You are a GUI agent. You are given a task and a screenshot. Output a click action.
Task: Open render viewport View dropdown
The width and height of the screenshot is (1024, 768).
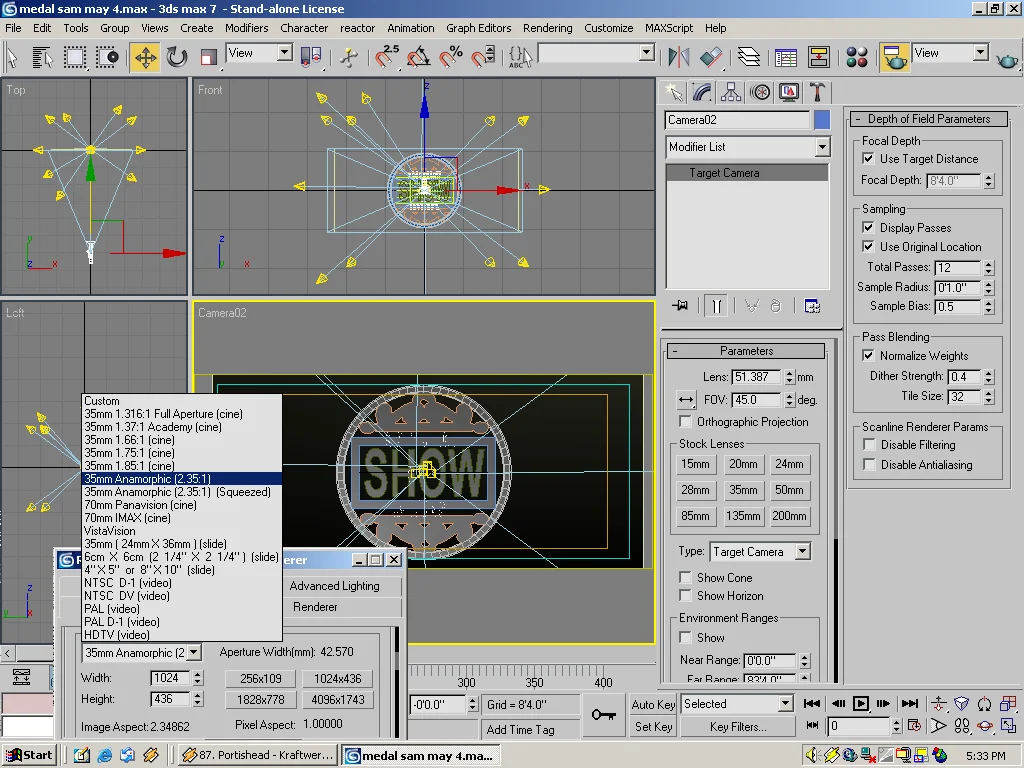950,53
